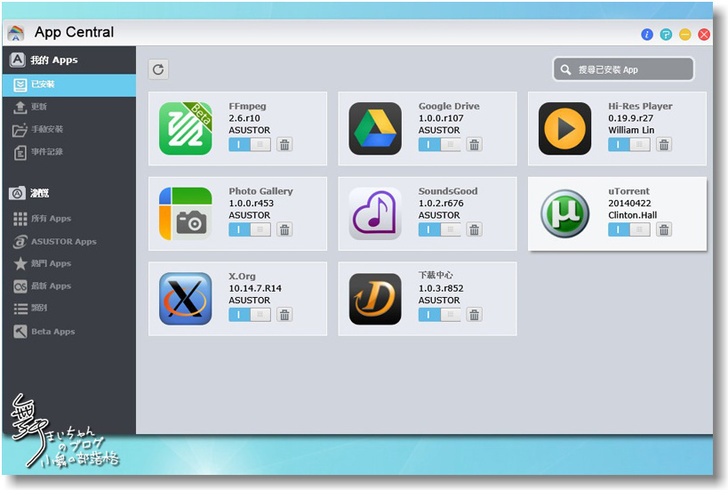The height and width of the screenshot is (490, 728).
Task: Click the developer name Clinton.Hall
Action: point(632,216)
